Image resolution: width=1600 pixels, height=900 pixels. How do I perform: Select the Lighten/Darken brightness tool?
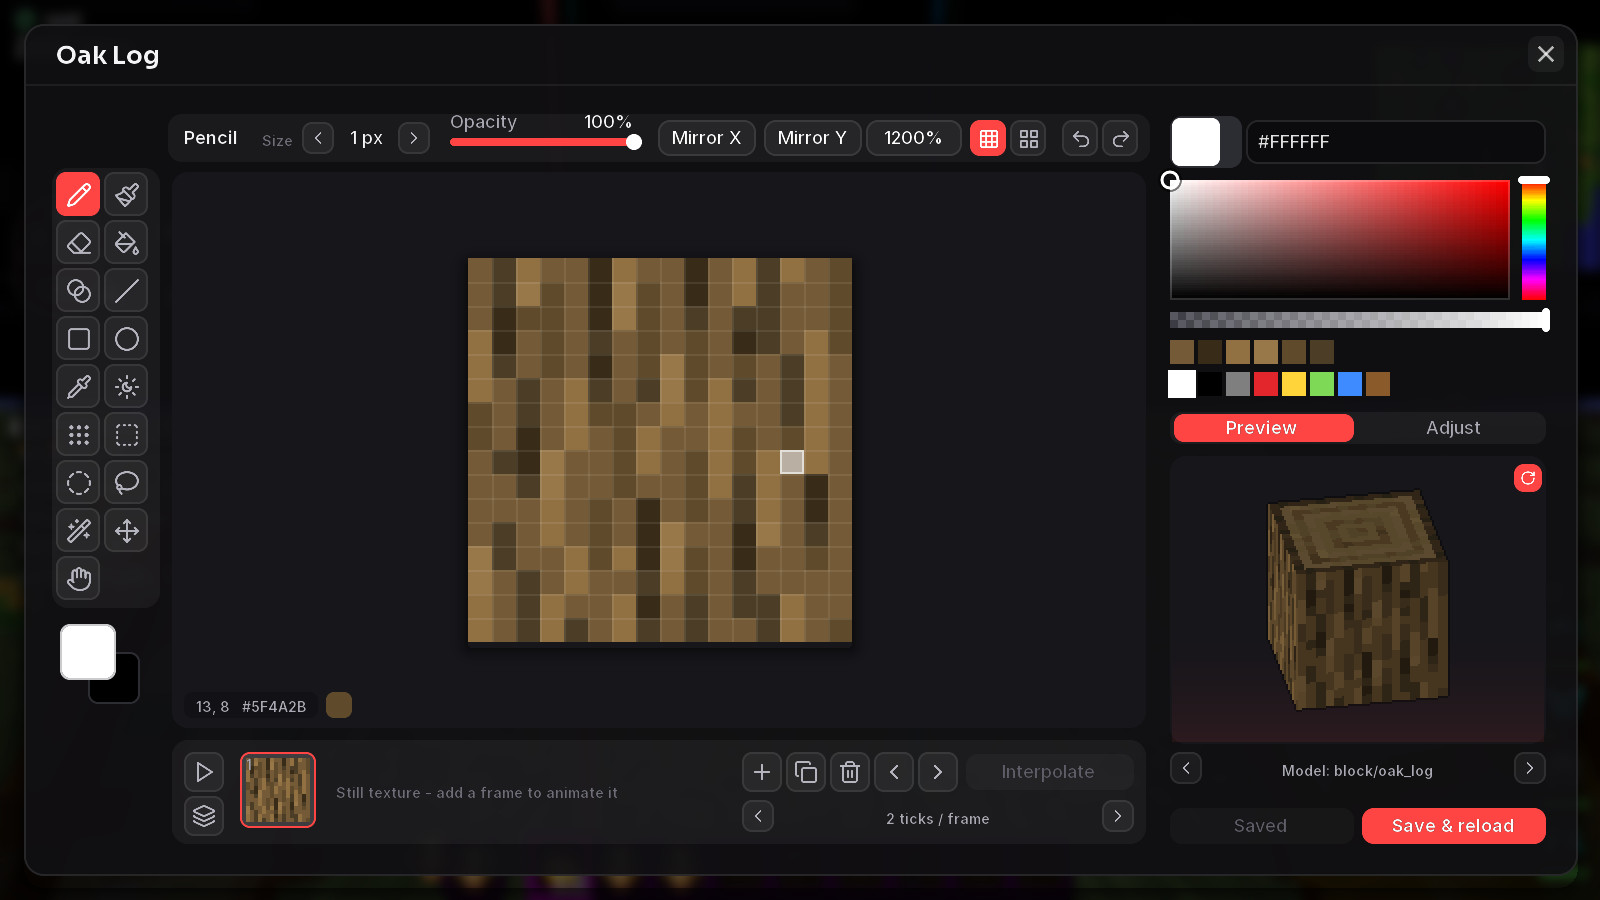pos(127,386)
